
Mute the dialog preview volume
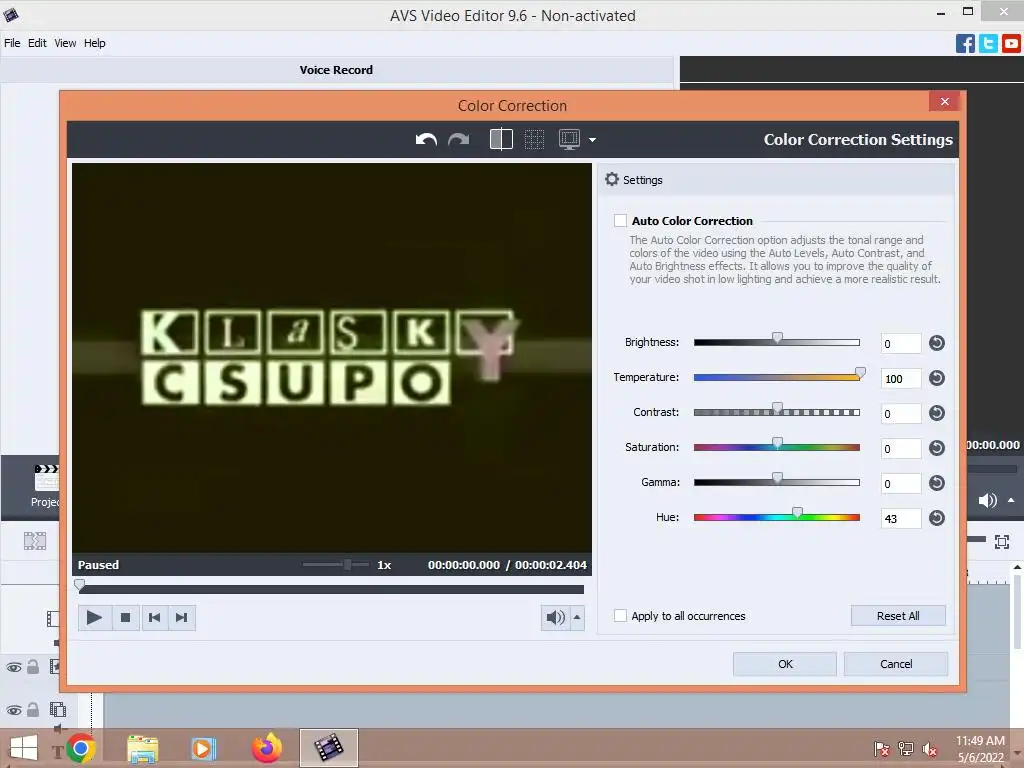[x=555, y=617]
